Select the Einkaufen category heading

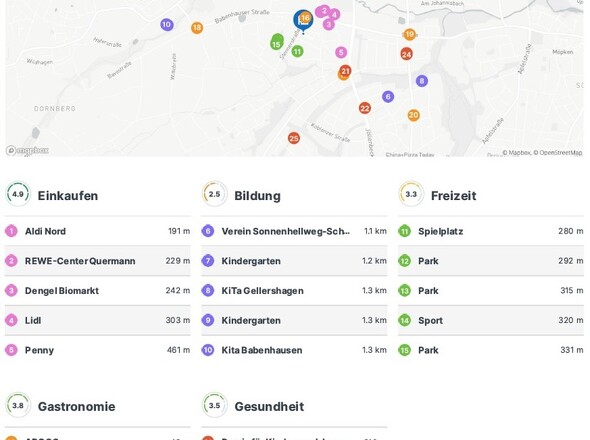tap(68, 196)
